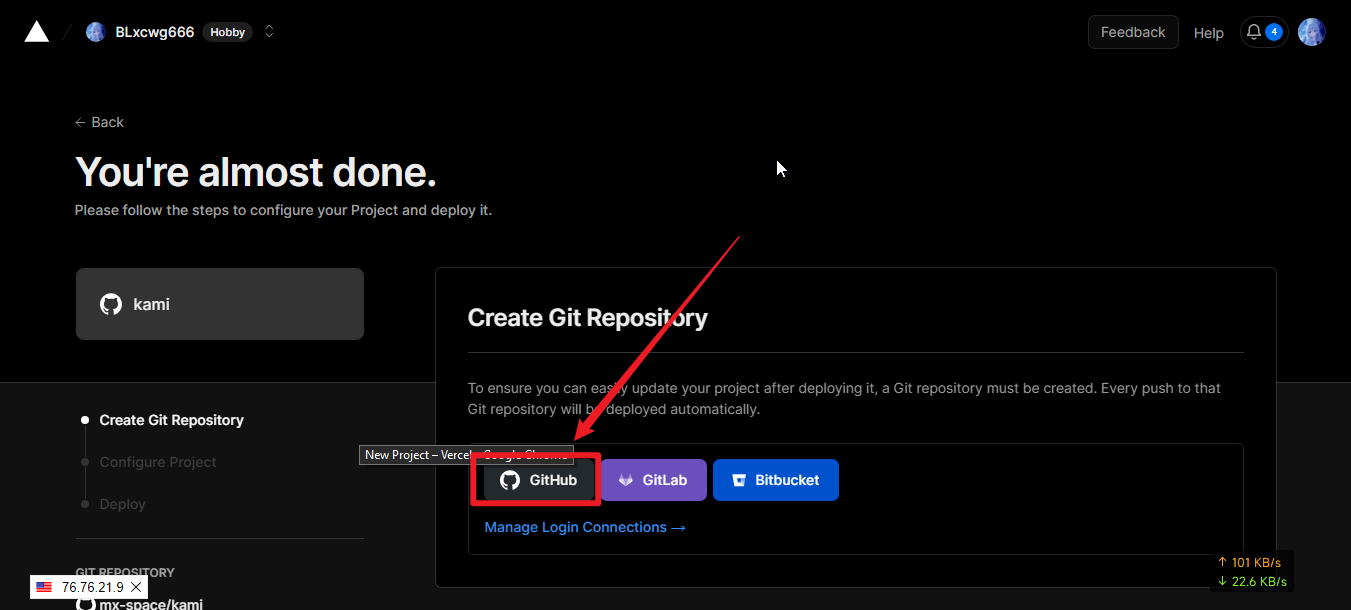Go to the Help link
The image size is (1351, 610).
[1208, 33]
